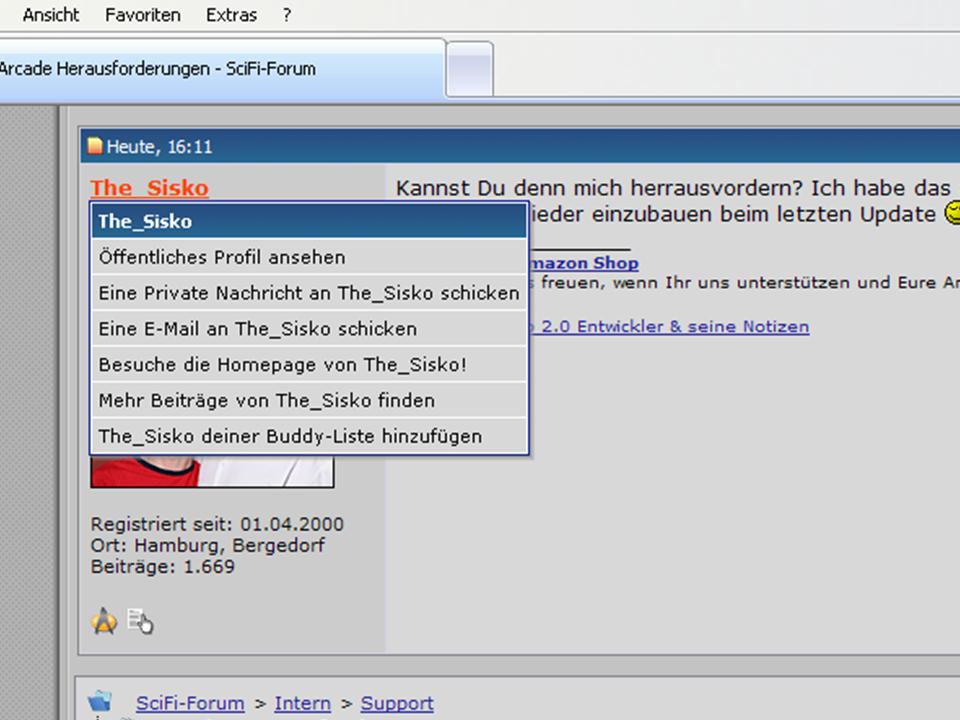Click the Starfleet badge icon under the profile
960x720 pixels.
coord(104,621)
